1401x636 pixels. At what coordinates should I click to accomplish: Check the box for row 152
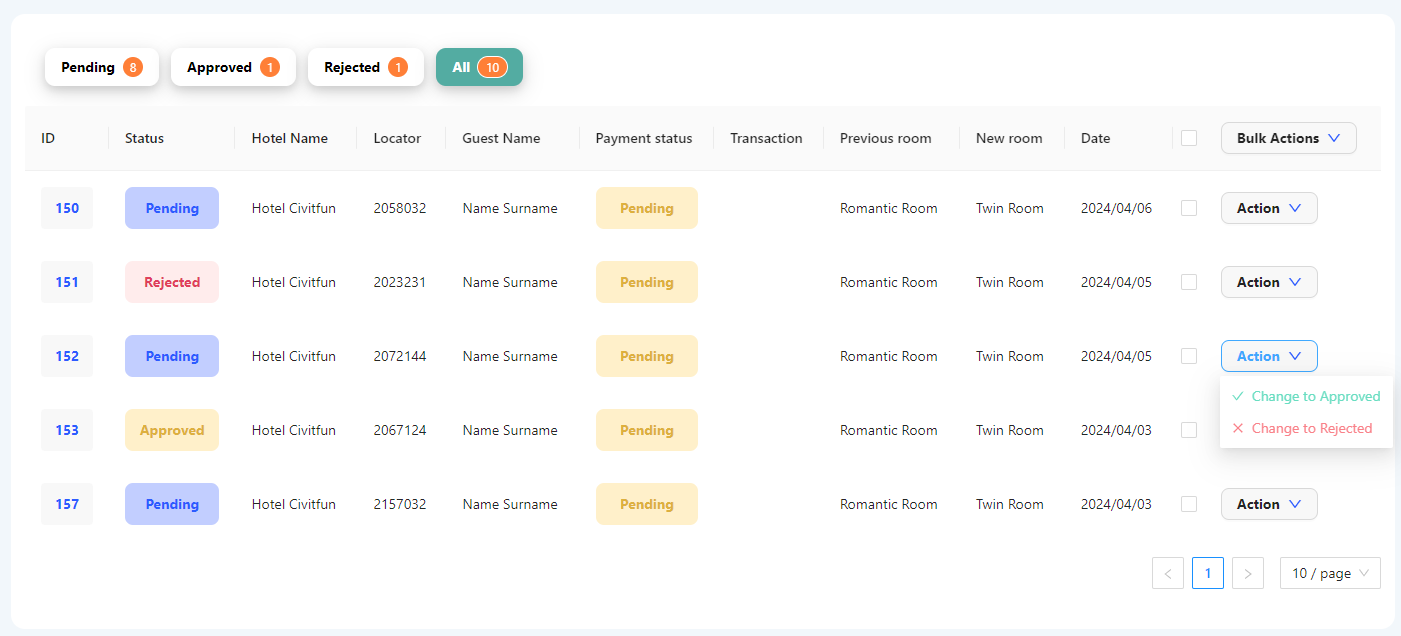pyautogui.click(x=1189, y=356)
